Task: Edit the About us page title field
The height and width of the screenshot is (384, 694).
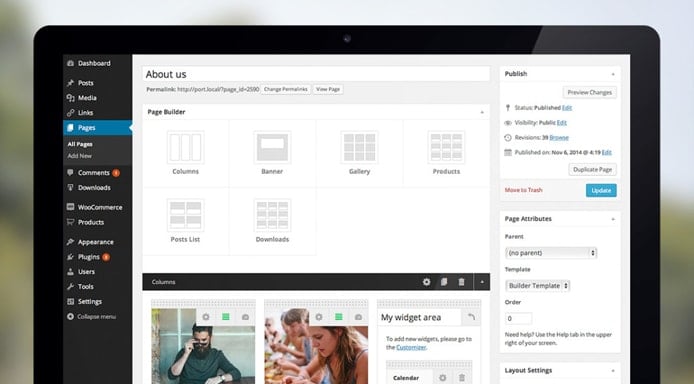Action: [x=316, y=74]
